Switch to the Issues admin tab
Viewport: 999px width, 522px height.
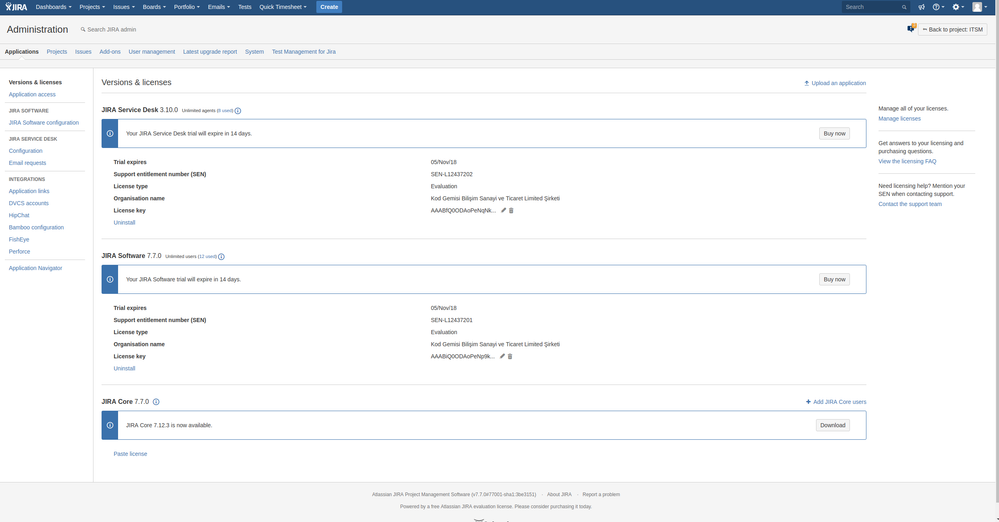[x=83, y=52]
